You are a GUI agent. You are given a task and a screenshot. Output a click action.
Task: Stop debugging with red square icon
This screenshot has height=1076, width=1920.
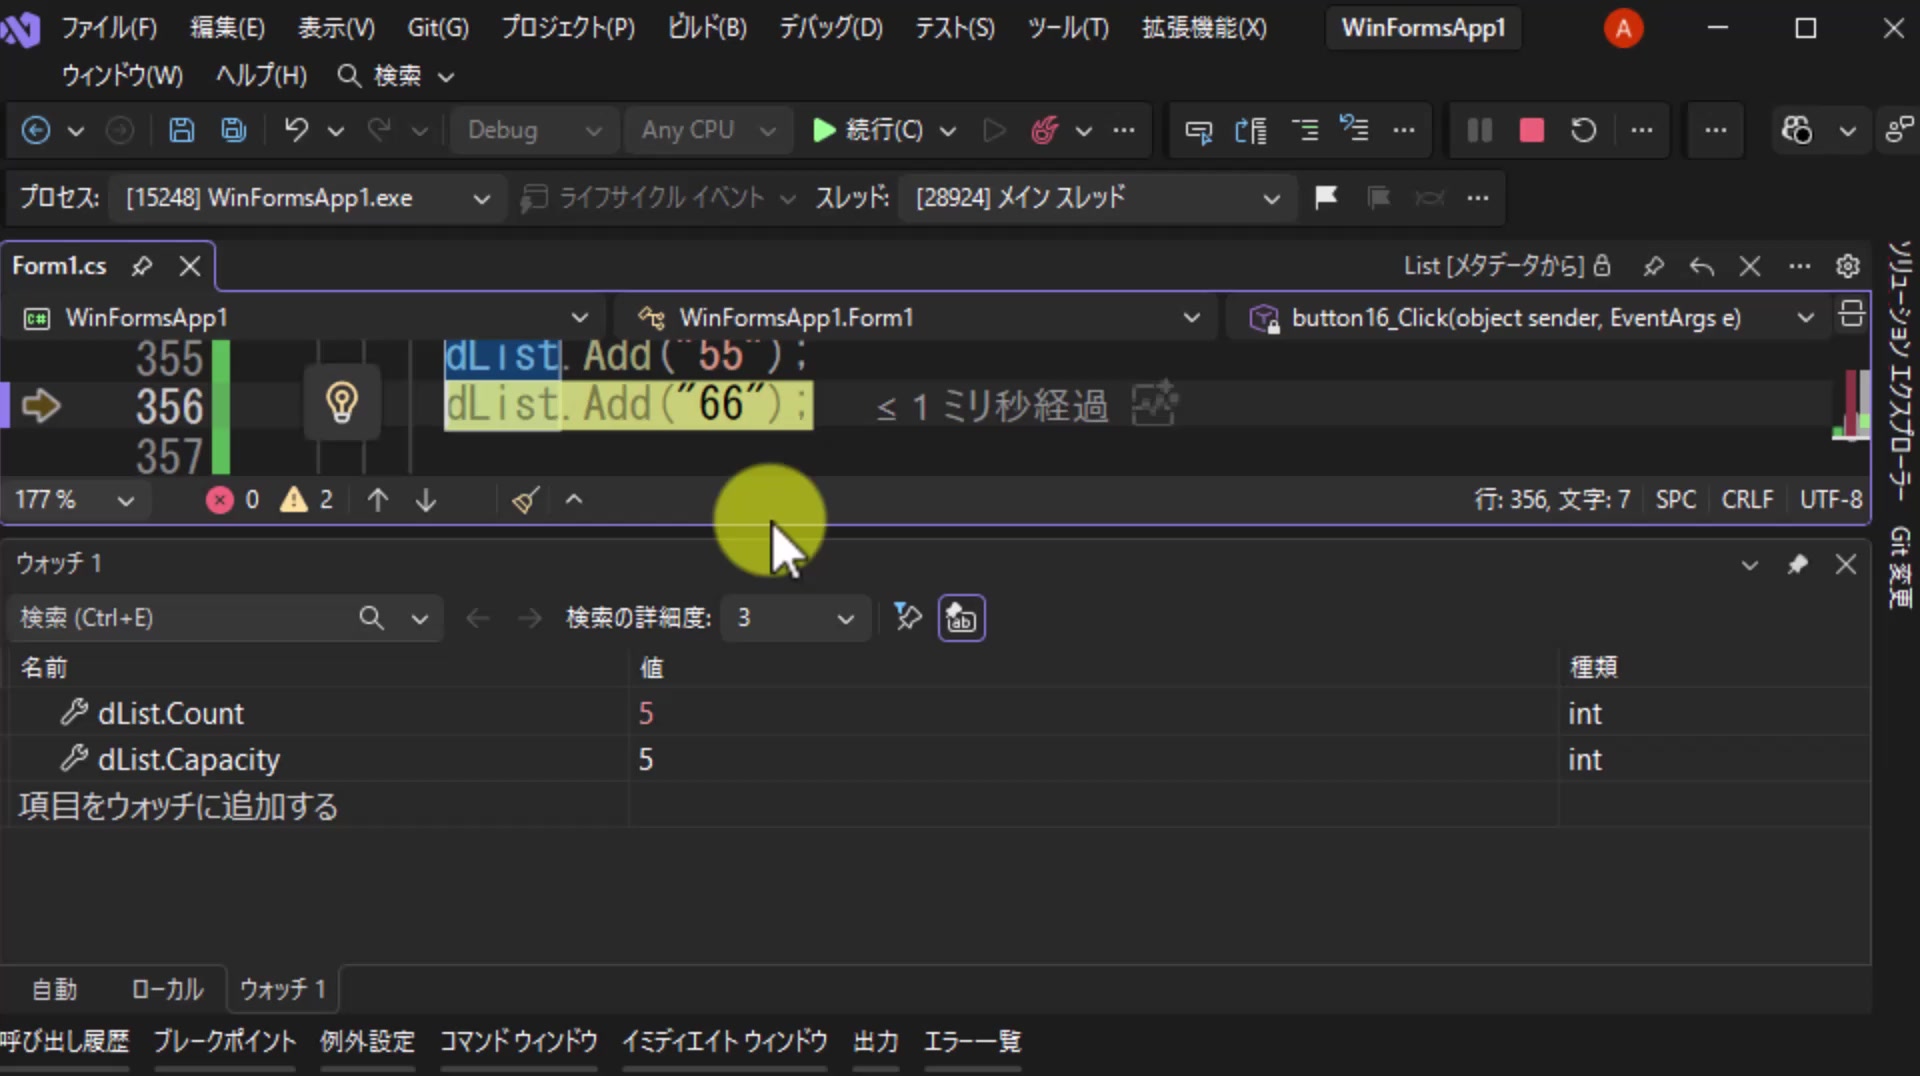[1531, 130]
